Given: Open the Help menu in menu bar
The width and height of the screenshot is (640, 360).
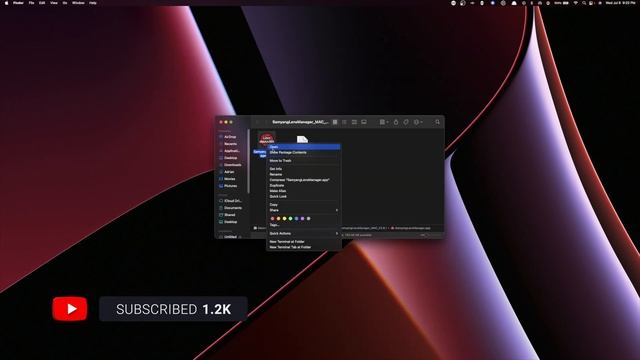Looking at the screenshot, I should (93, 3).
